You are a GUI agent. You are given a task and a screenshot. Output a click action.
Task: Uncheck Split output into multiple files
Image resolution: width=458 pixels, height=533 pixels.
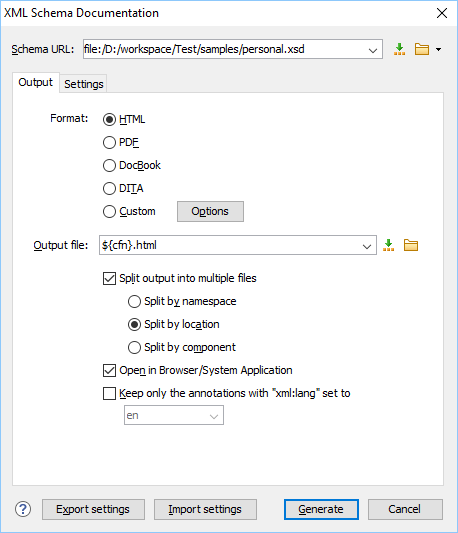pos(109,278)
